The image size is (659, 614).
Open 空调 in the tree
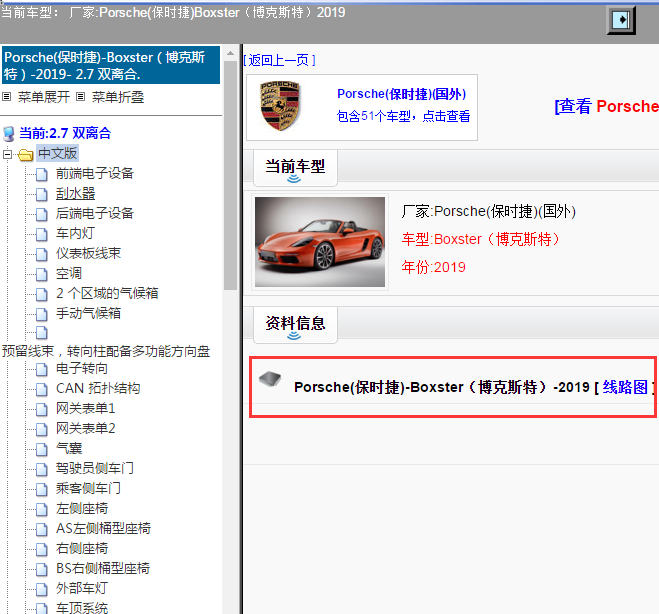69,273
